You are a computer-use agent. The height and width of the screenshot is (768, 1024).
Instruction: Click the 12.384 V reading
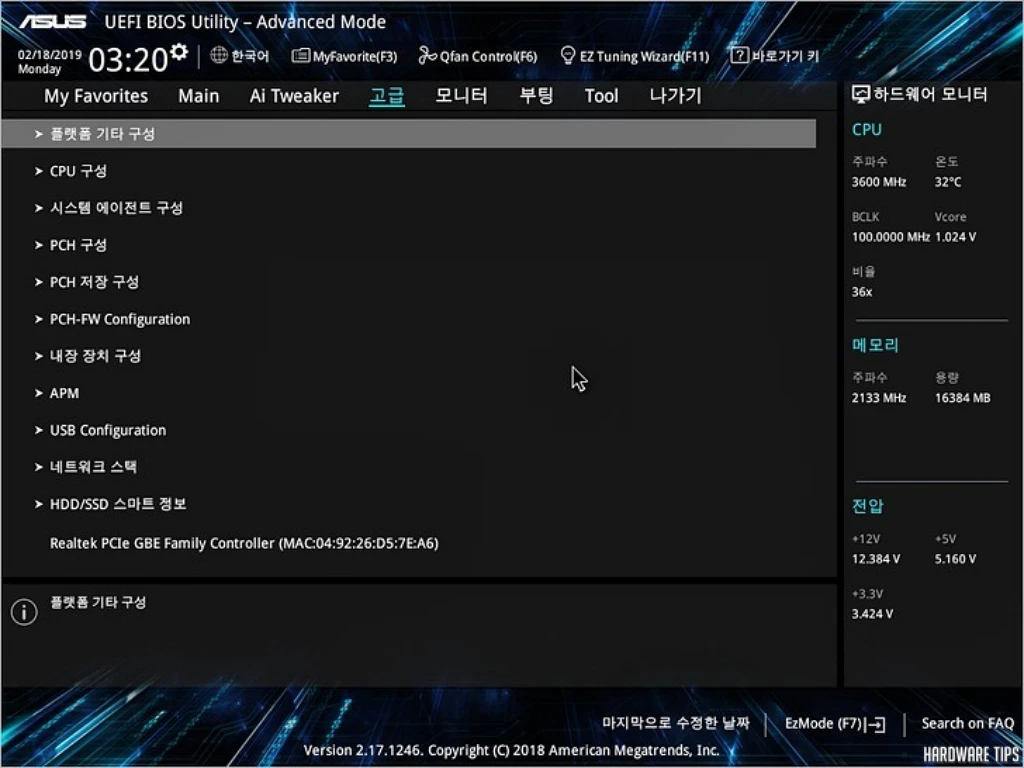coord(876,559)
